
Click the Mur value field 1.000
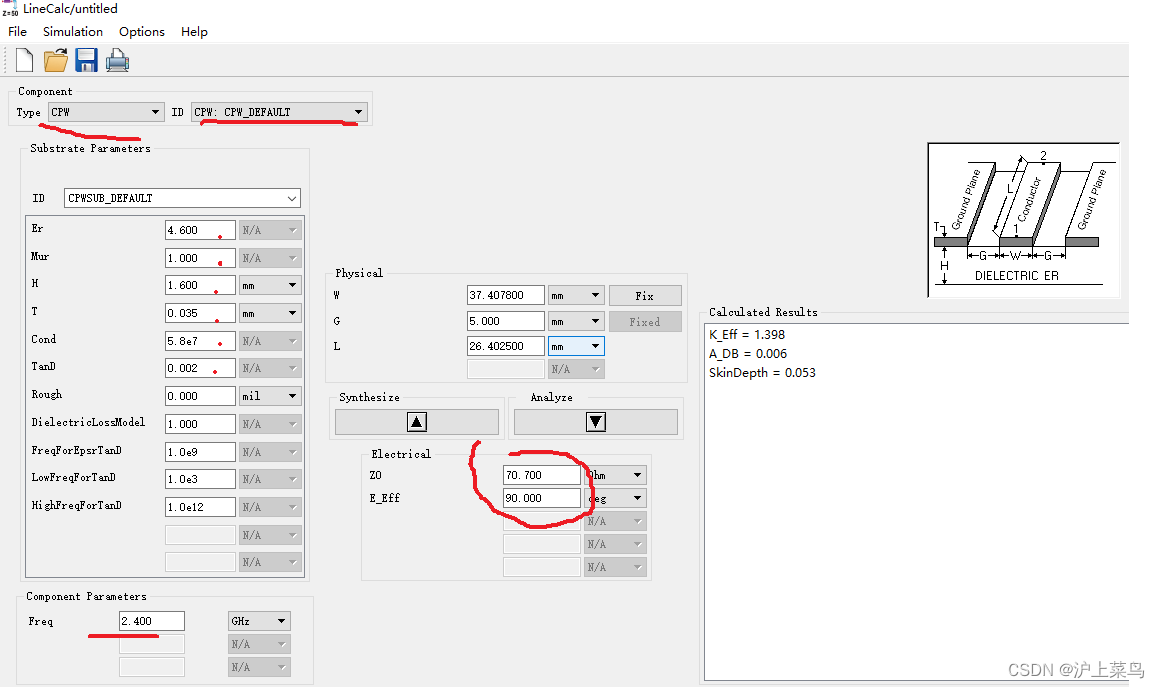(200, 257)
